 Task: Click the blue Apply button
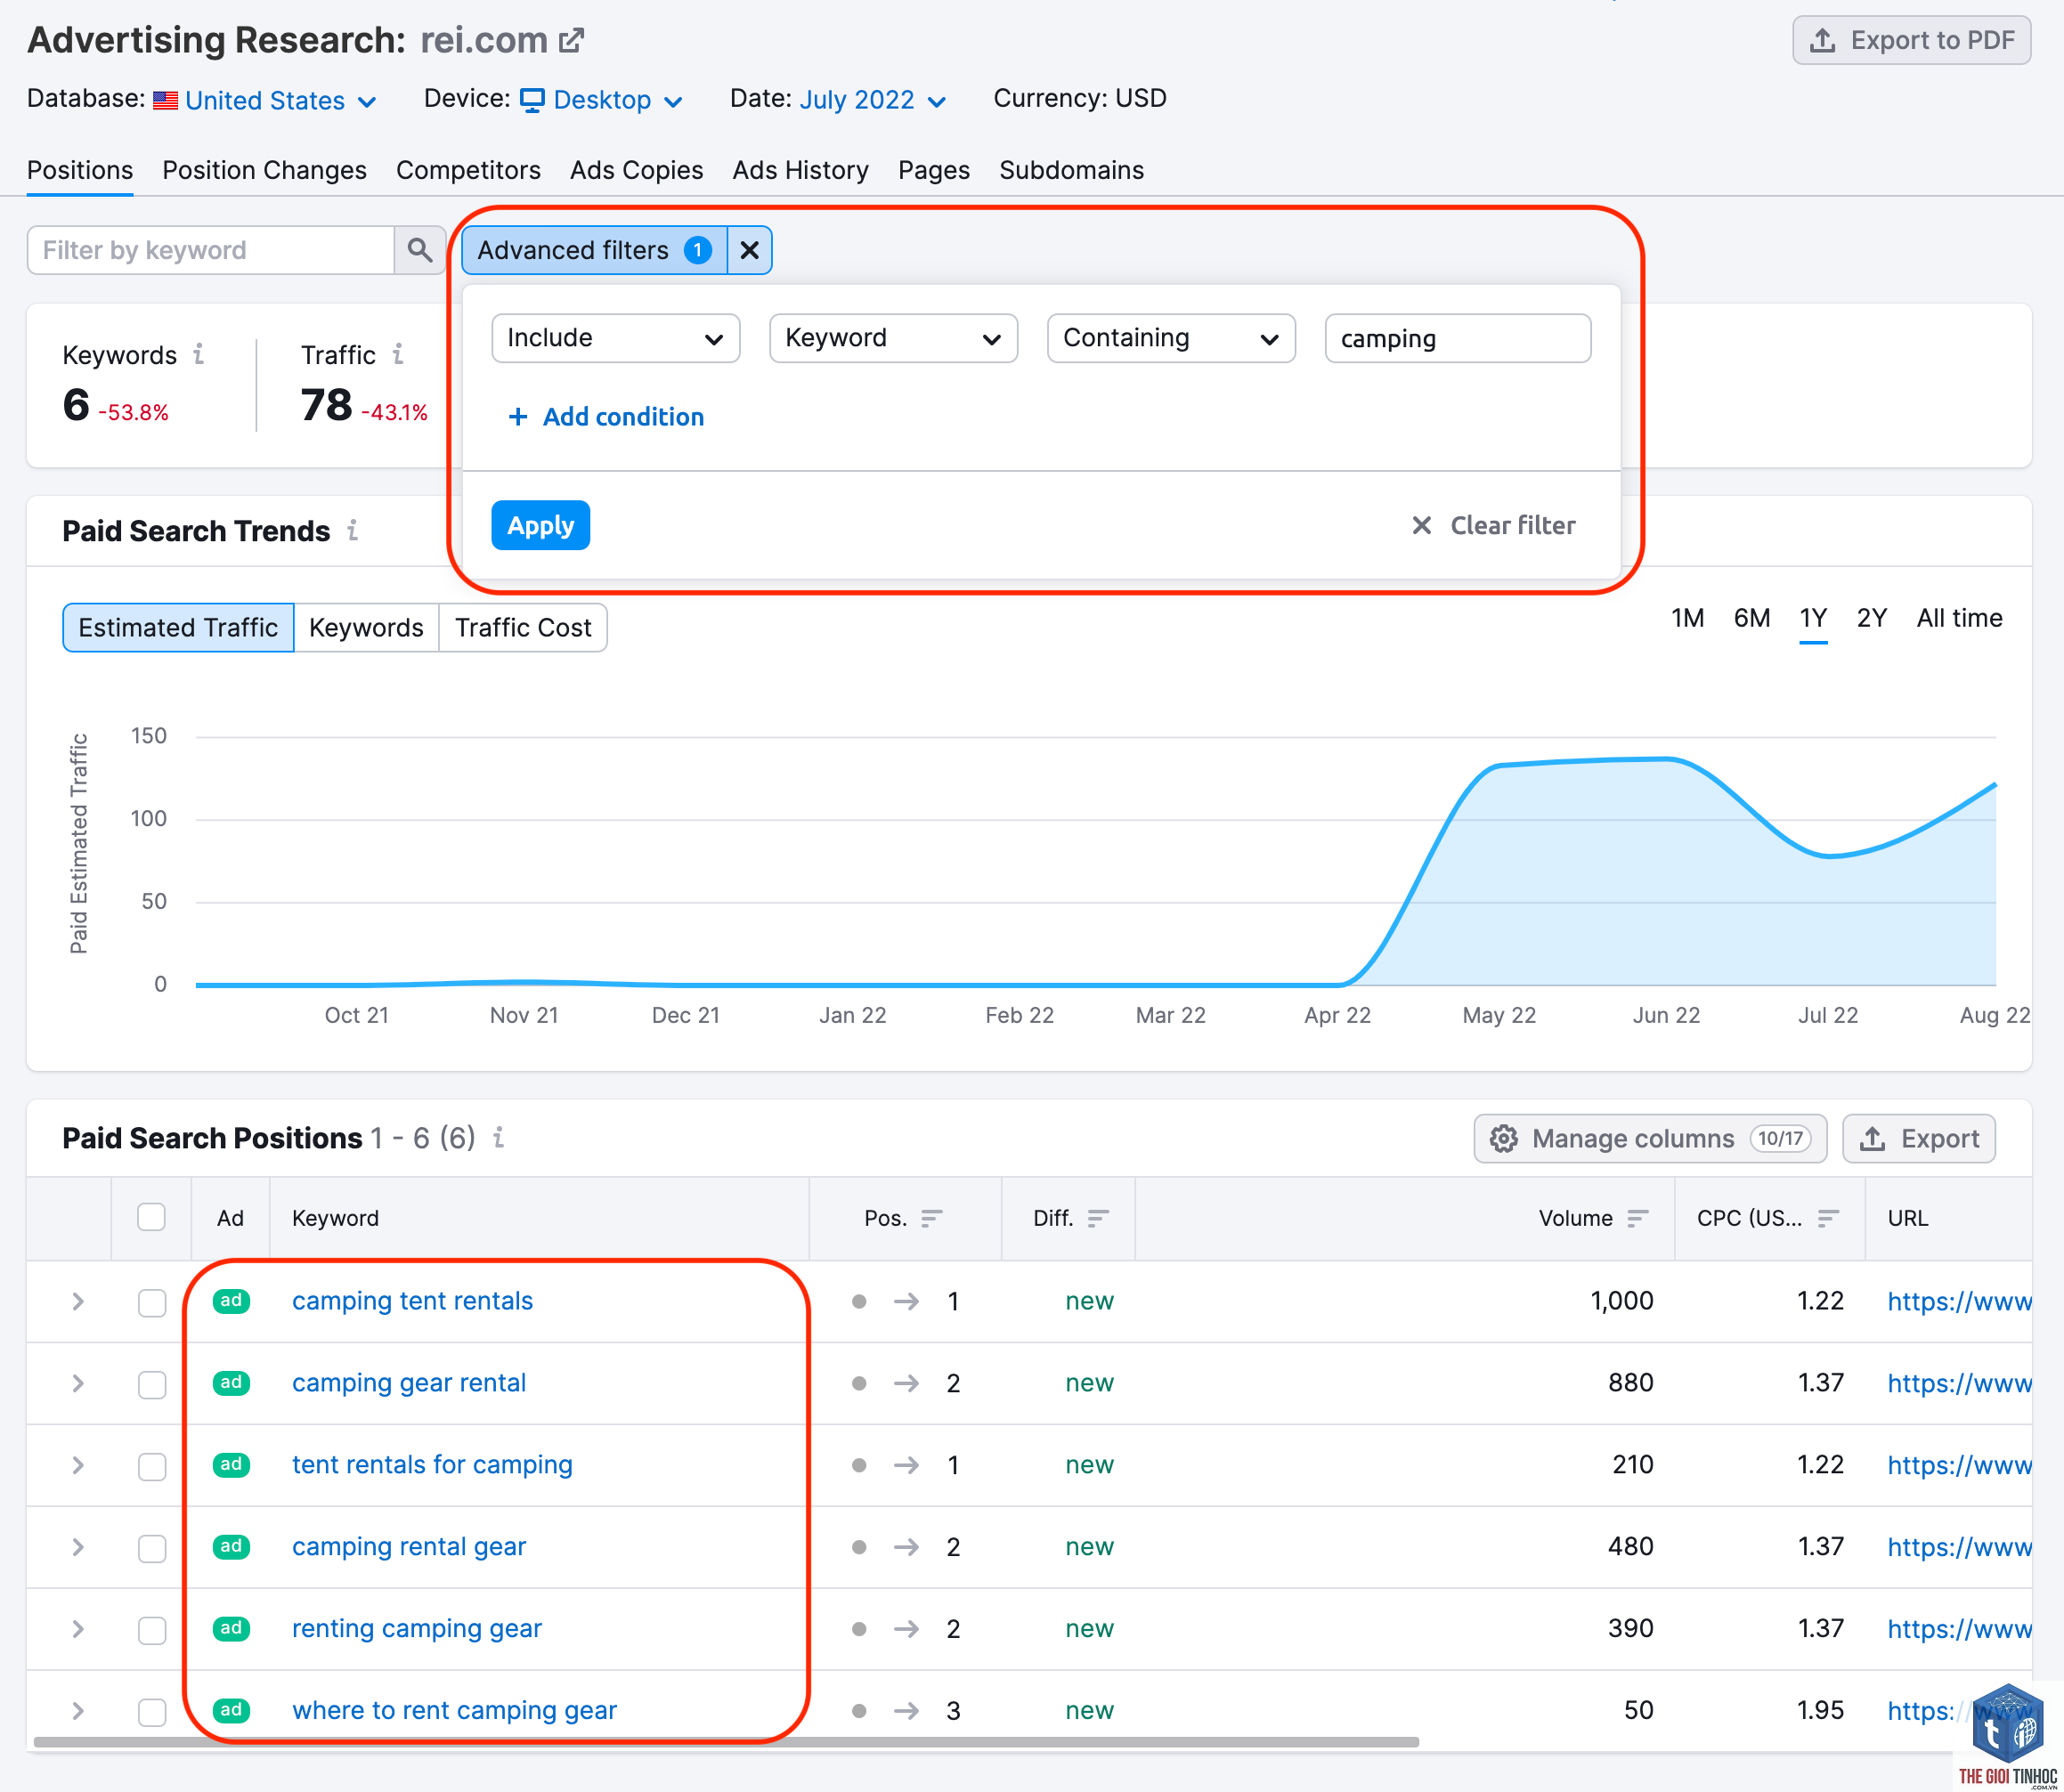[x=540, y=525]
